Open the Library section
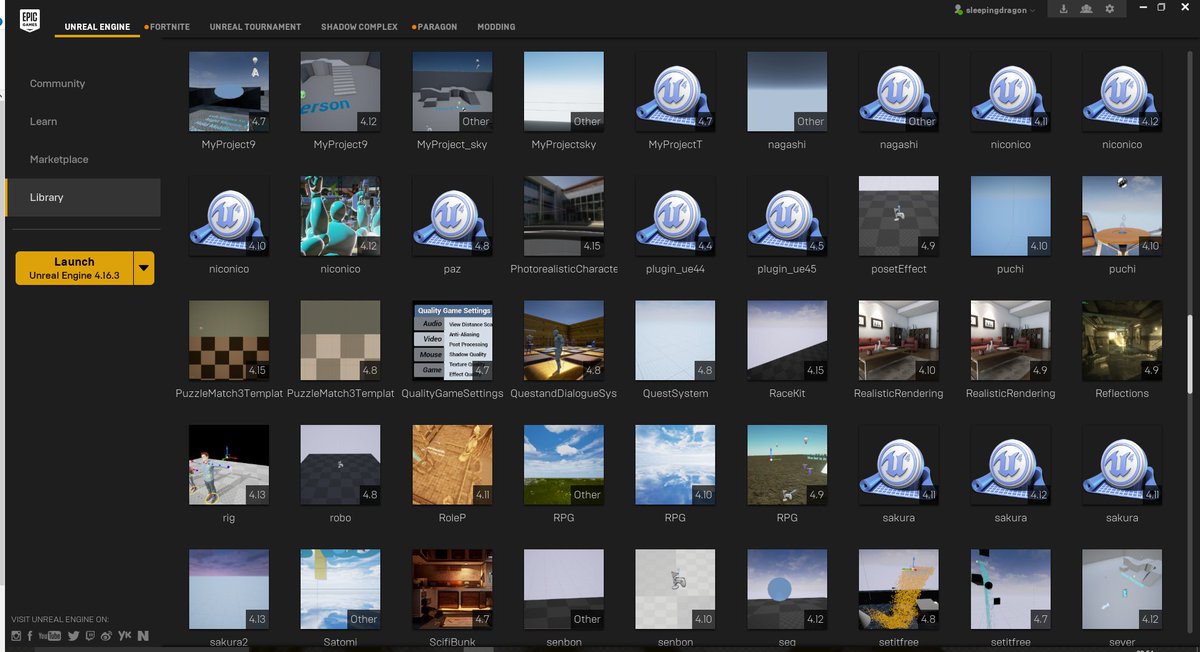The image size is (1200, 652). (82, 198)
